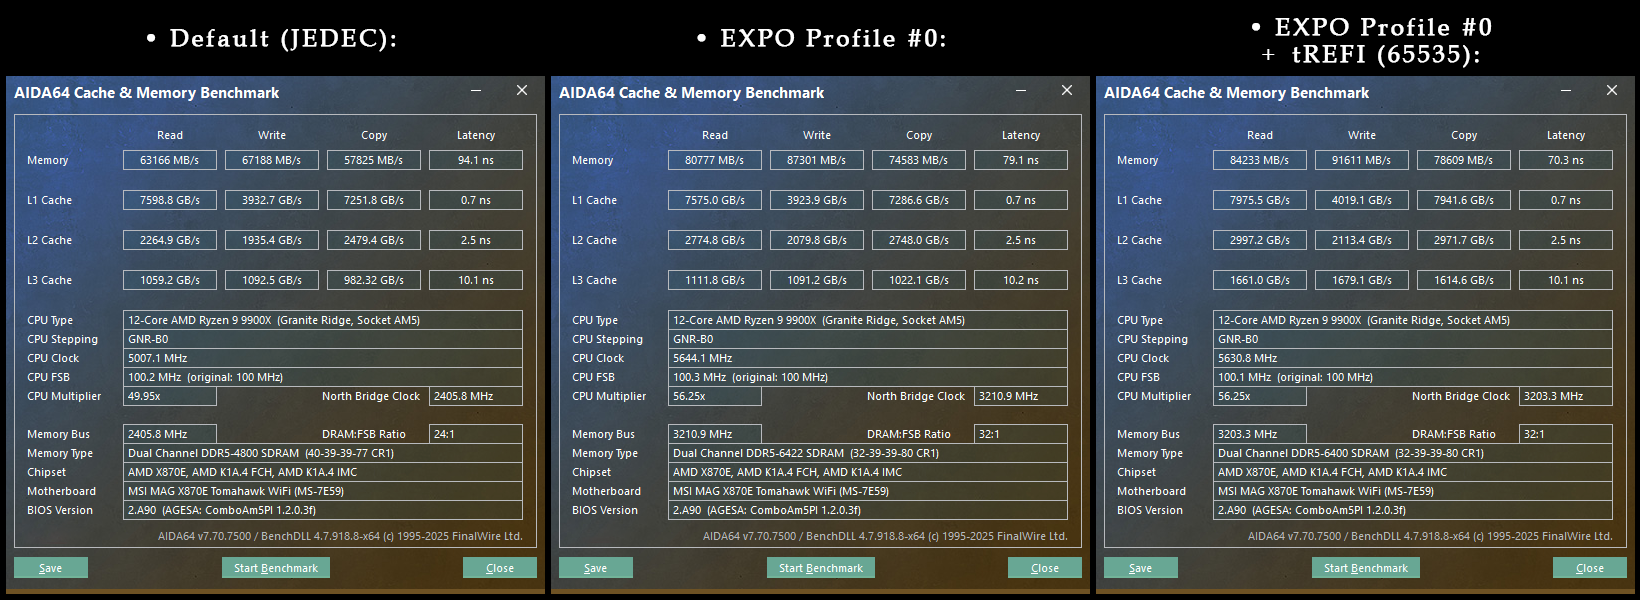Close the Default JEDEC window via X icon
Viewport: 1640px width, 600px height.
click(x=522, y=91)
